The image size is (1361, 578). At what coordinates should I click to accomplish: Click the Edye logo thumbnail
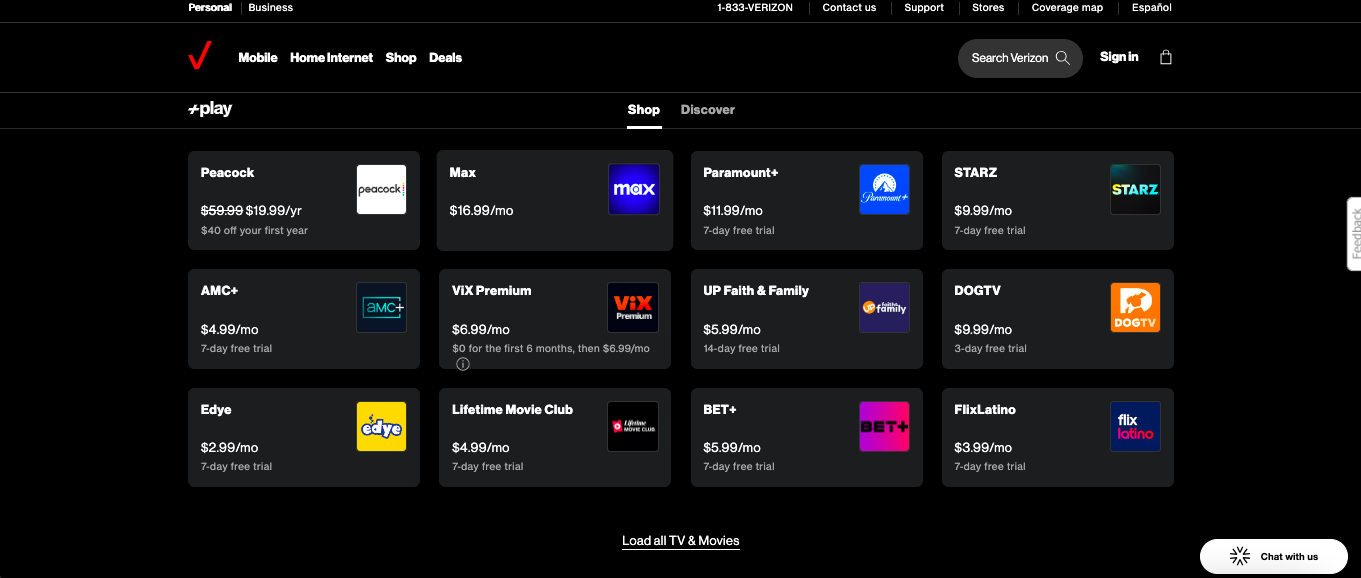click(x=382, y=426)
